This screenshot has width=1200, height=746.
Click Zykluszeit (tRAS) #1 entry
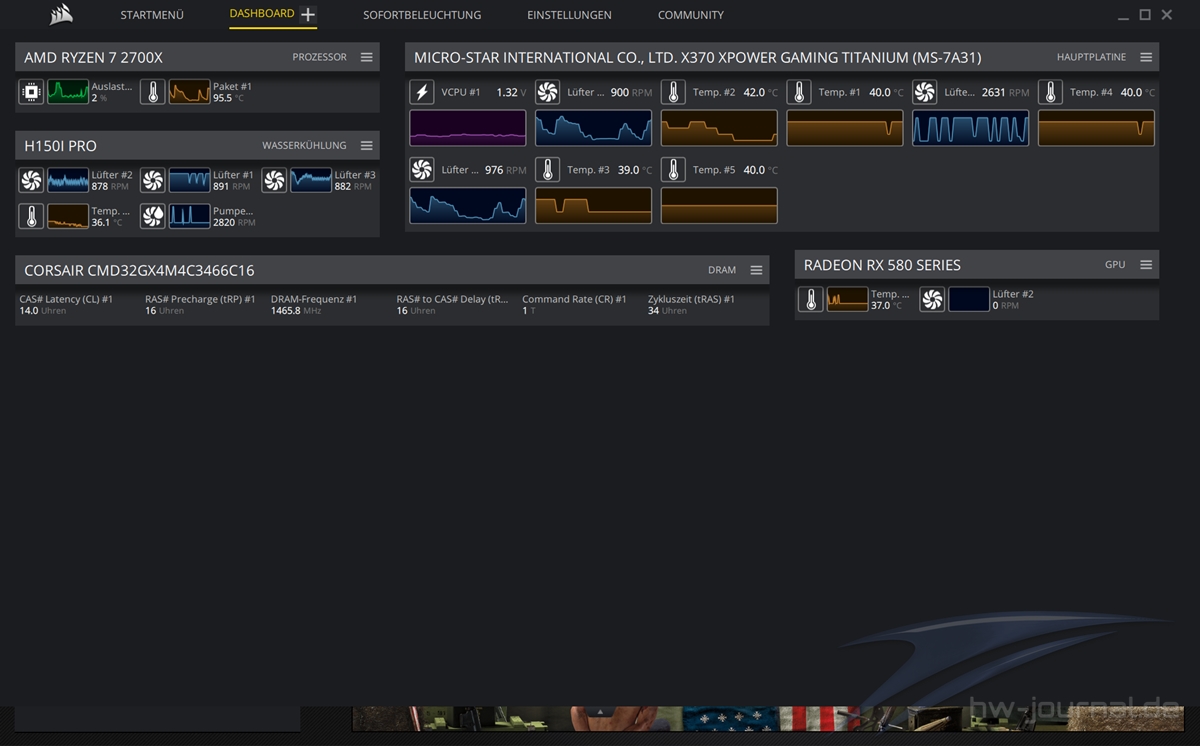tap(691, 305)
